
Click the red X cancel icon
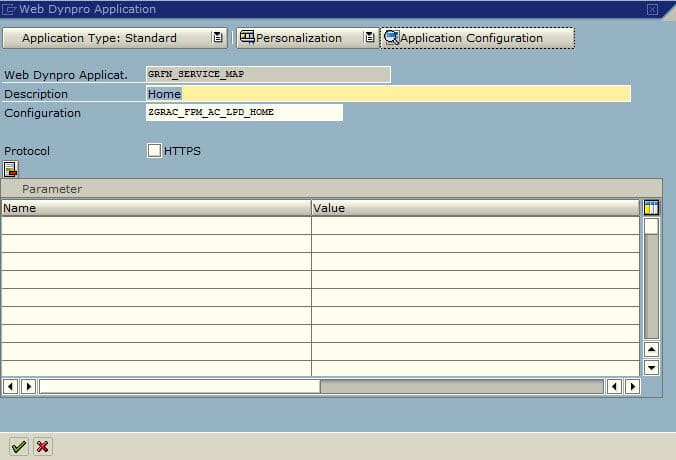pyautogui.click(x=43, y=446)
